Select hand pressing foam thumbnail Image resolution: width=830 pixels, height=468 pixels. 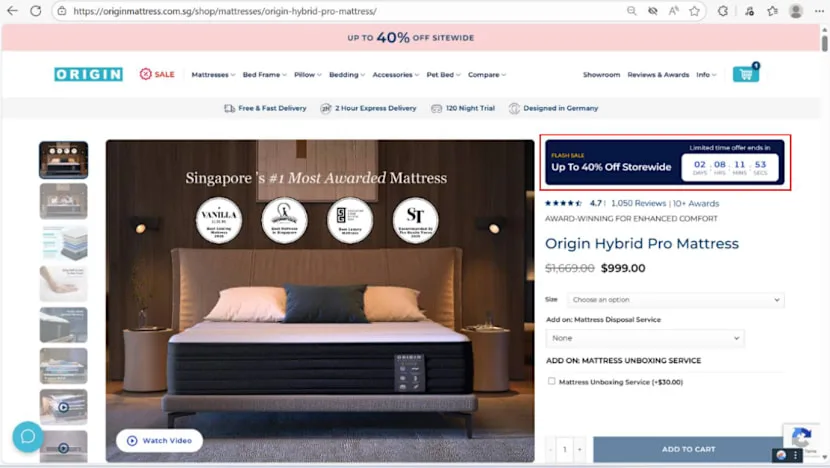64,284
